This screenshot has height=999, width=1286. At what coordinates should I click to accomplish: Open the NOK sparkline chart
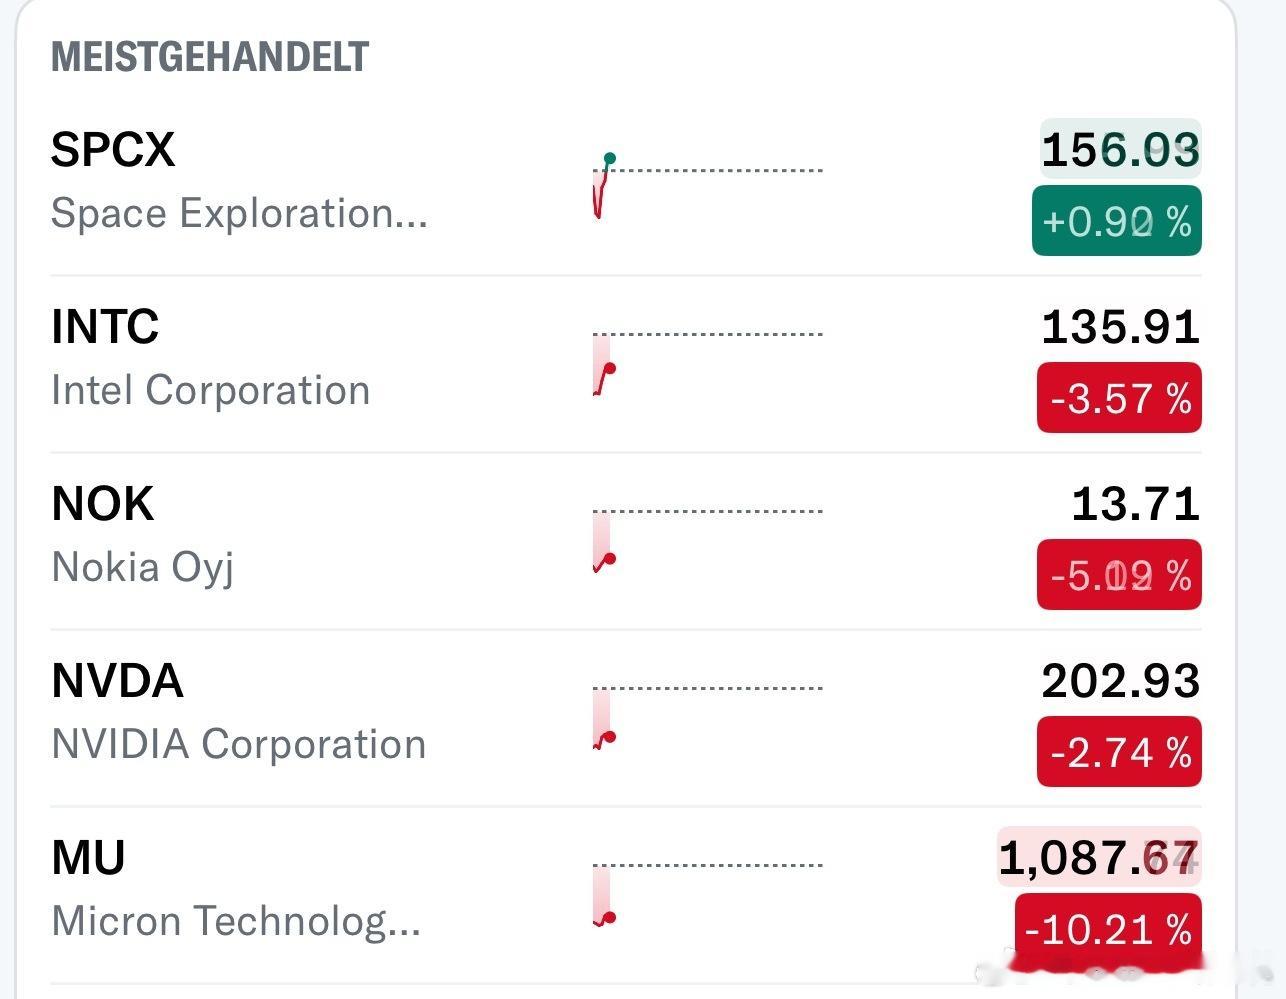tap(707, 541)
